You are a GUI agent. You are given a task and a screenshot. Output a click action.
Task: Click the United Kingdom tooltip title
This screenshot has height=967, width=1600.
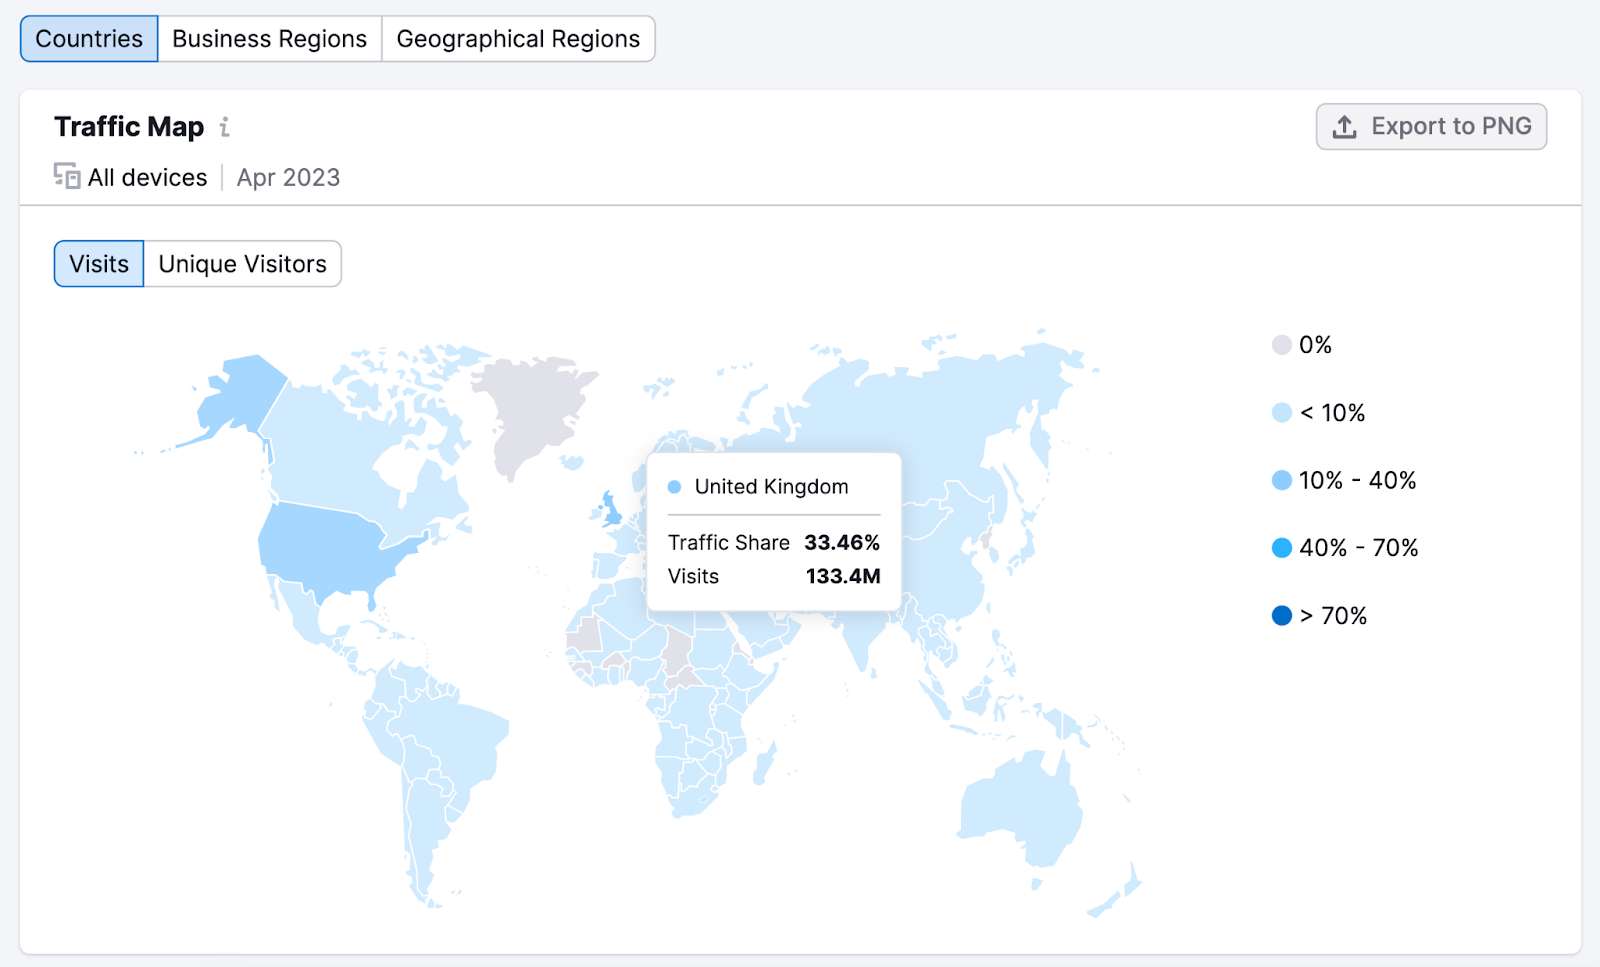coord(771,487)
